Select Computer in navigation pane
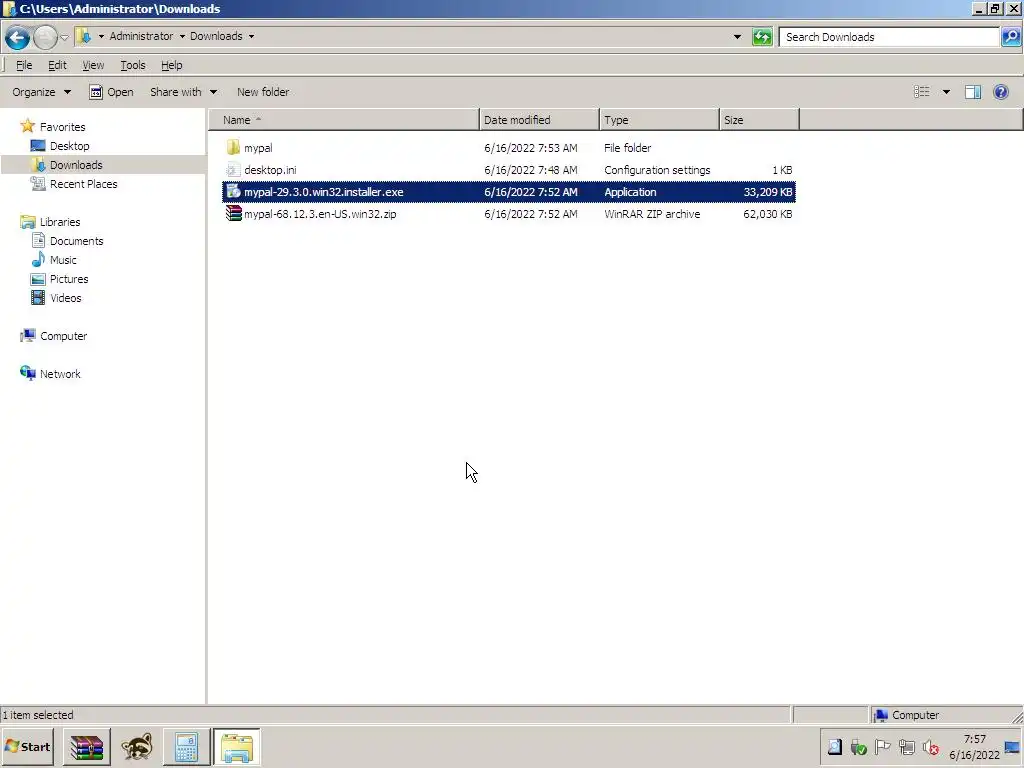This screenshot has width=1024, height=768. 54,336
